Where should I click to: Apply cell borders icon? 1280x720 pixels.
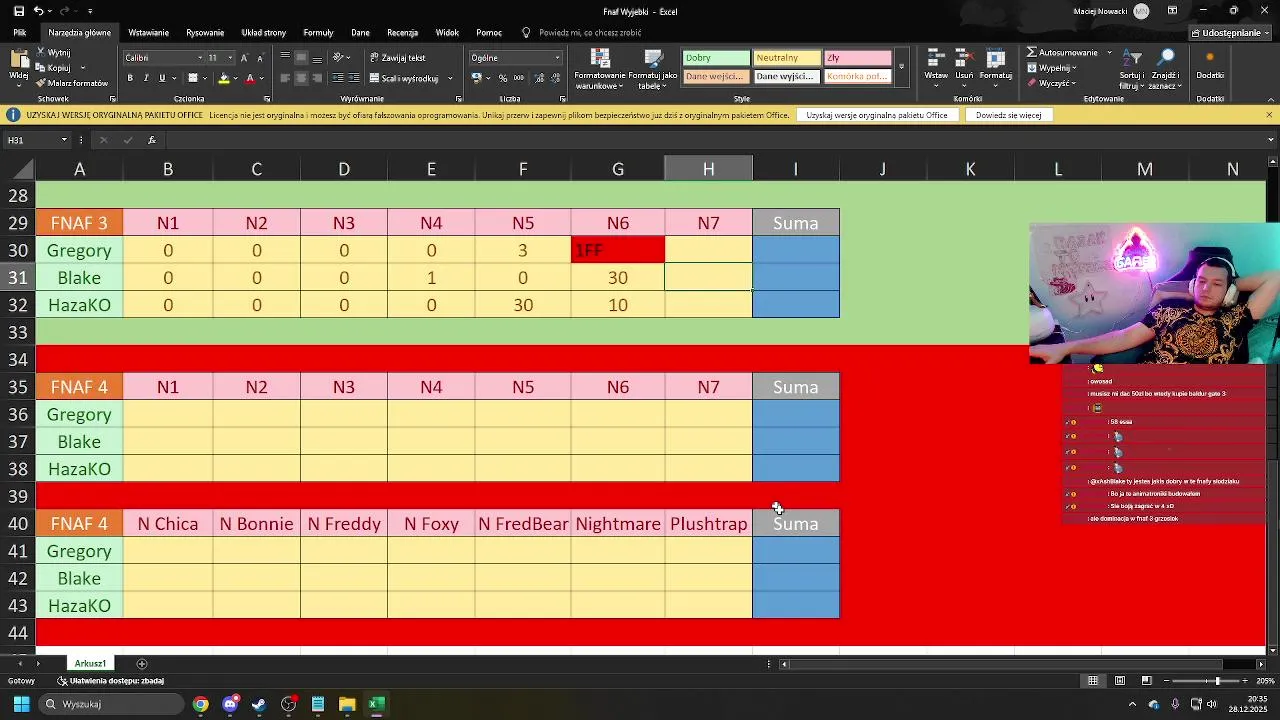193,78
